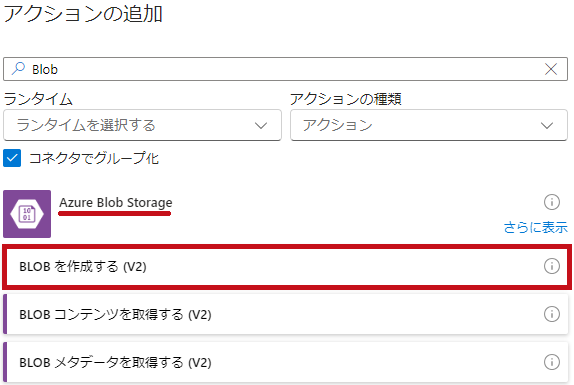The height and width of the screenshot is (385, 574).
Task: Click the chevron of the ランタイム dropdown
Action: [x=261, y=126]
